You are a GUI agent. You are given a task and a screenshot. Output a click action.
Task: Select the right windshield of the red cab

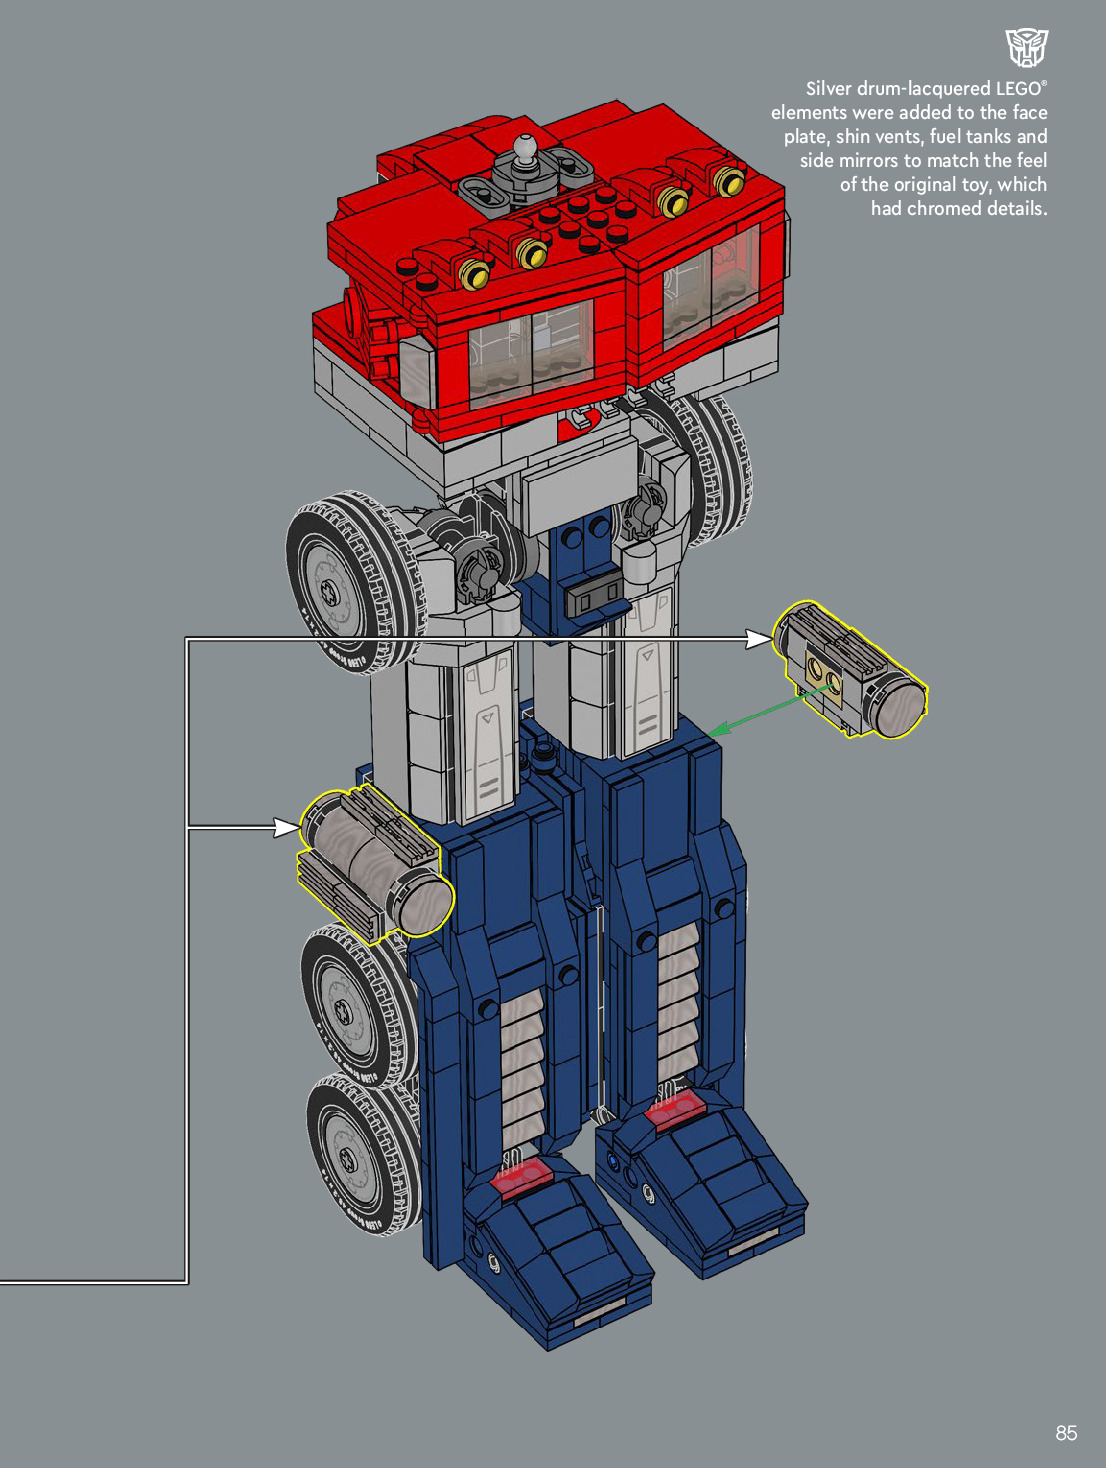[710, 280]
